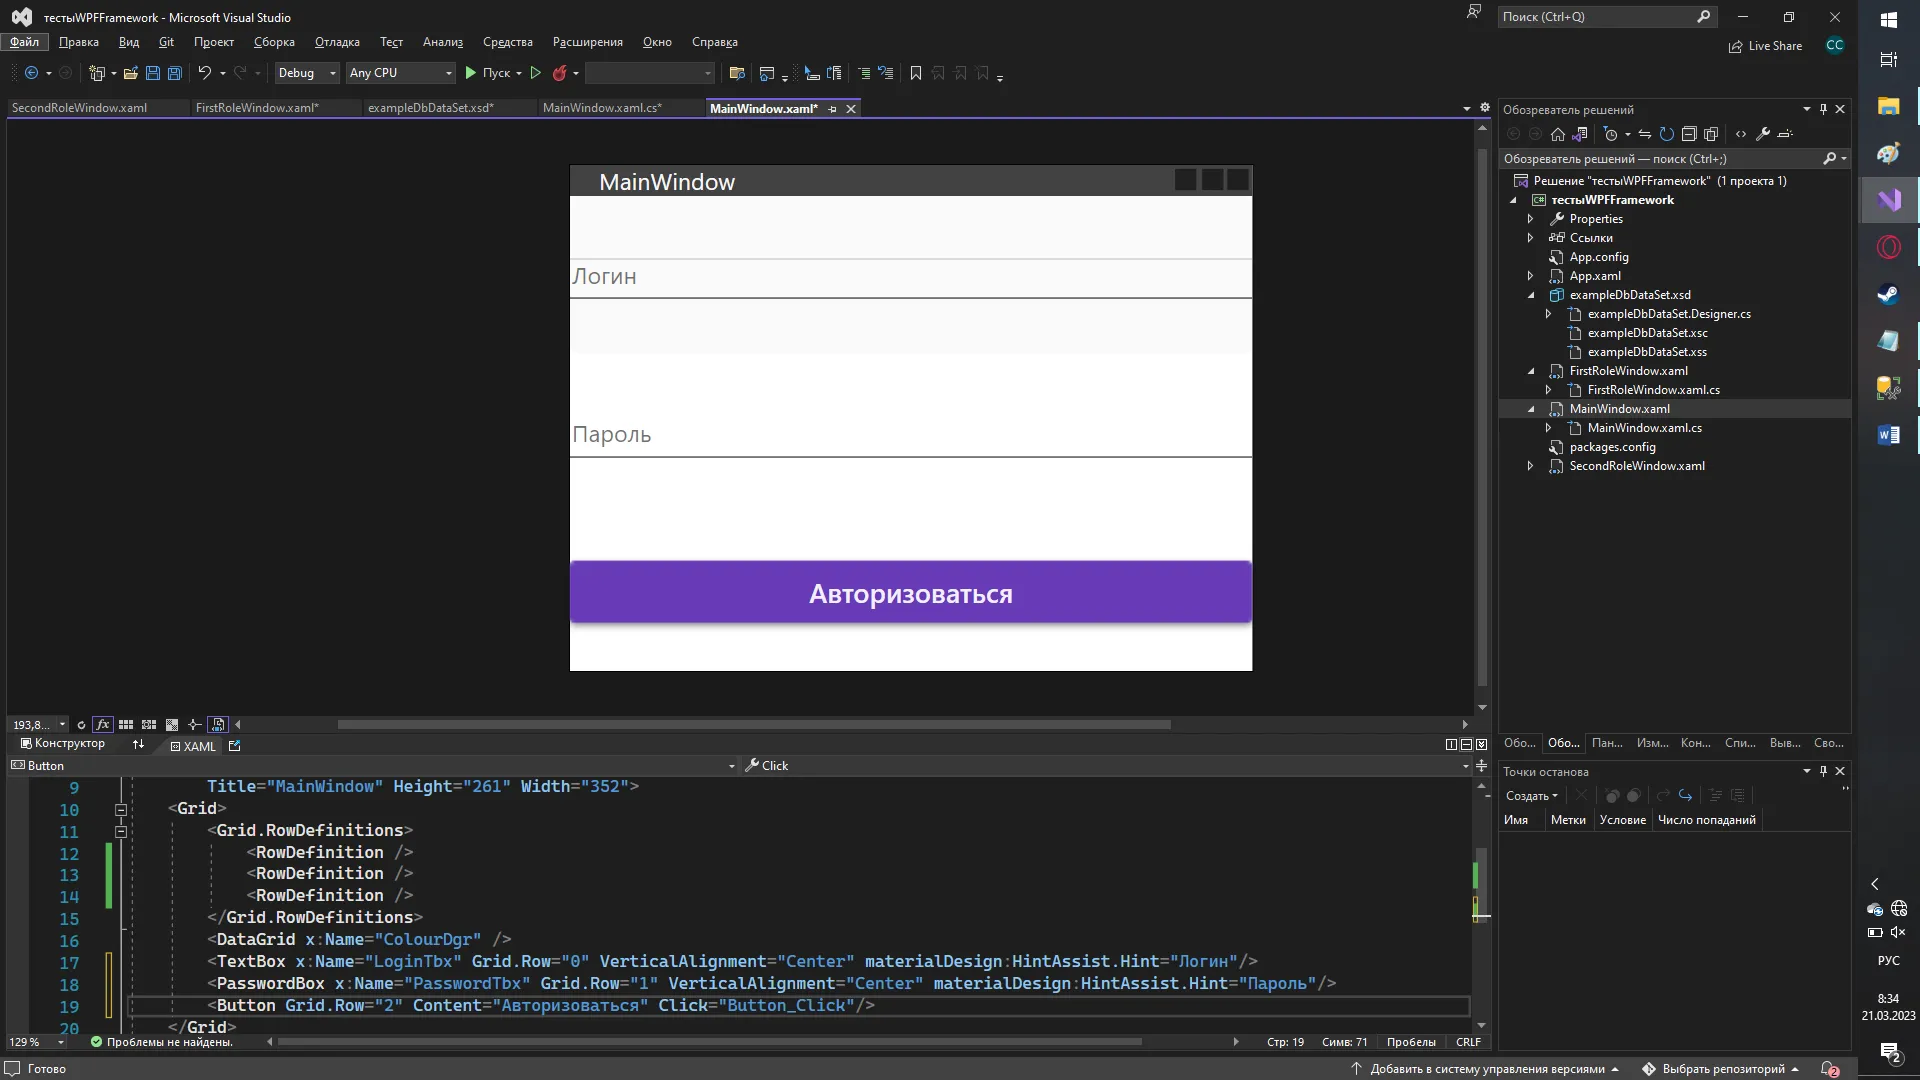Open Properties wrench icon in Solution Explorer
This screenshot has height=1080, width=1920.
pyautogui.click(x=1763, y=134)
